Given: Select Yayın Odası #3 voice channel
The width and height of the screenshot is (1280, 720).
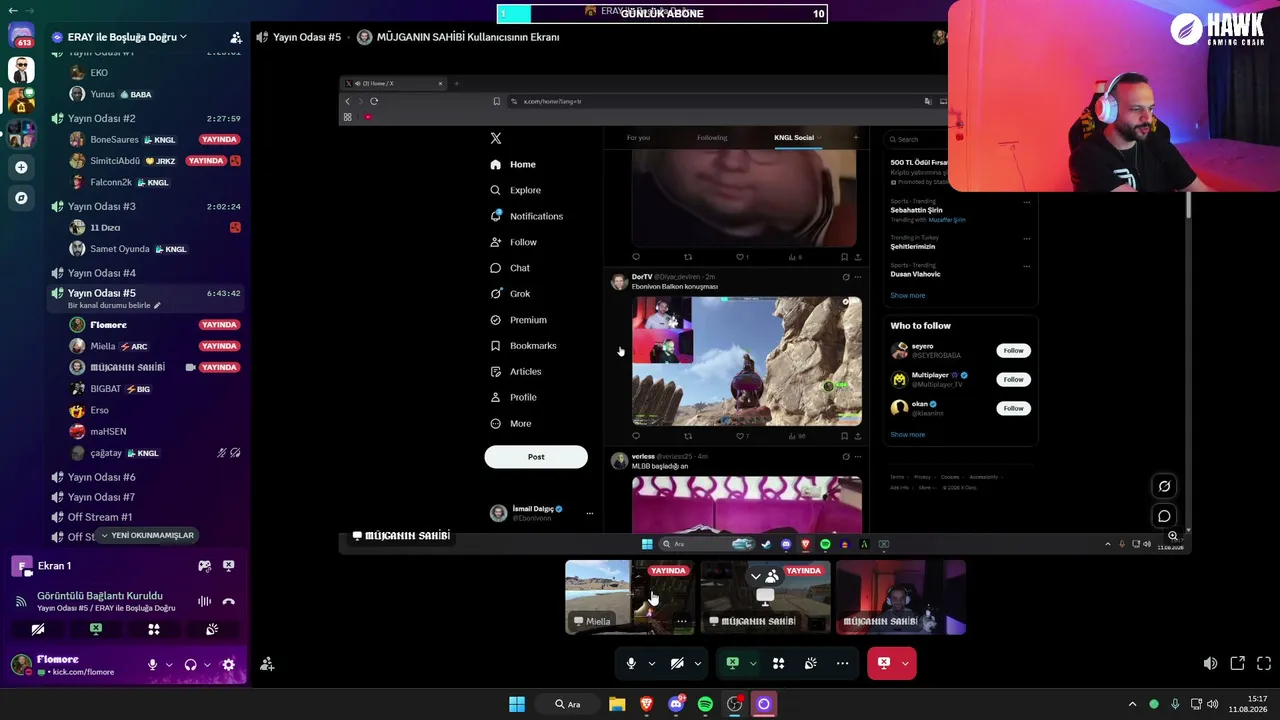Looking at the screenshot, I should pos(146,206).
